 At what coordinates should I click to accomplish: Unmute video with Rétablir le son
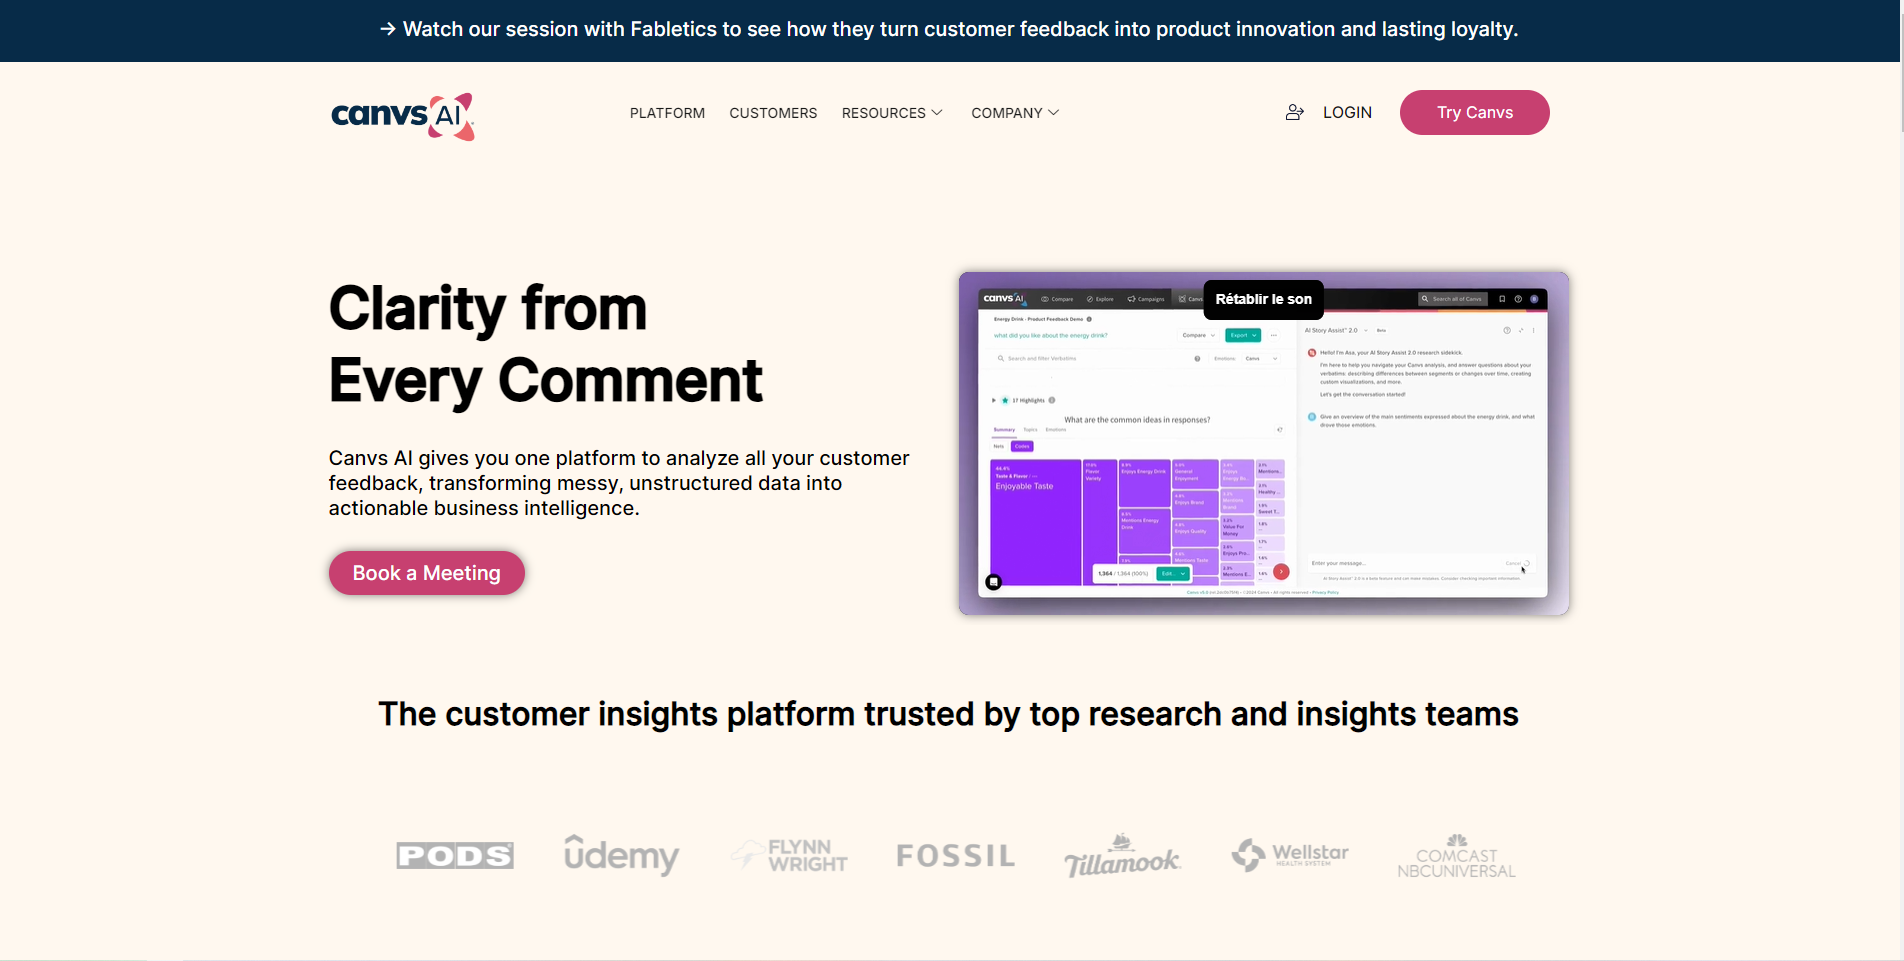click(x=1263, y=299)
